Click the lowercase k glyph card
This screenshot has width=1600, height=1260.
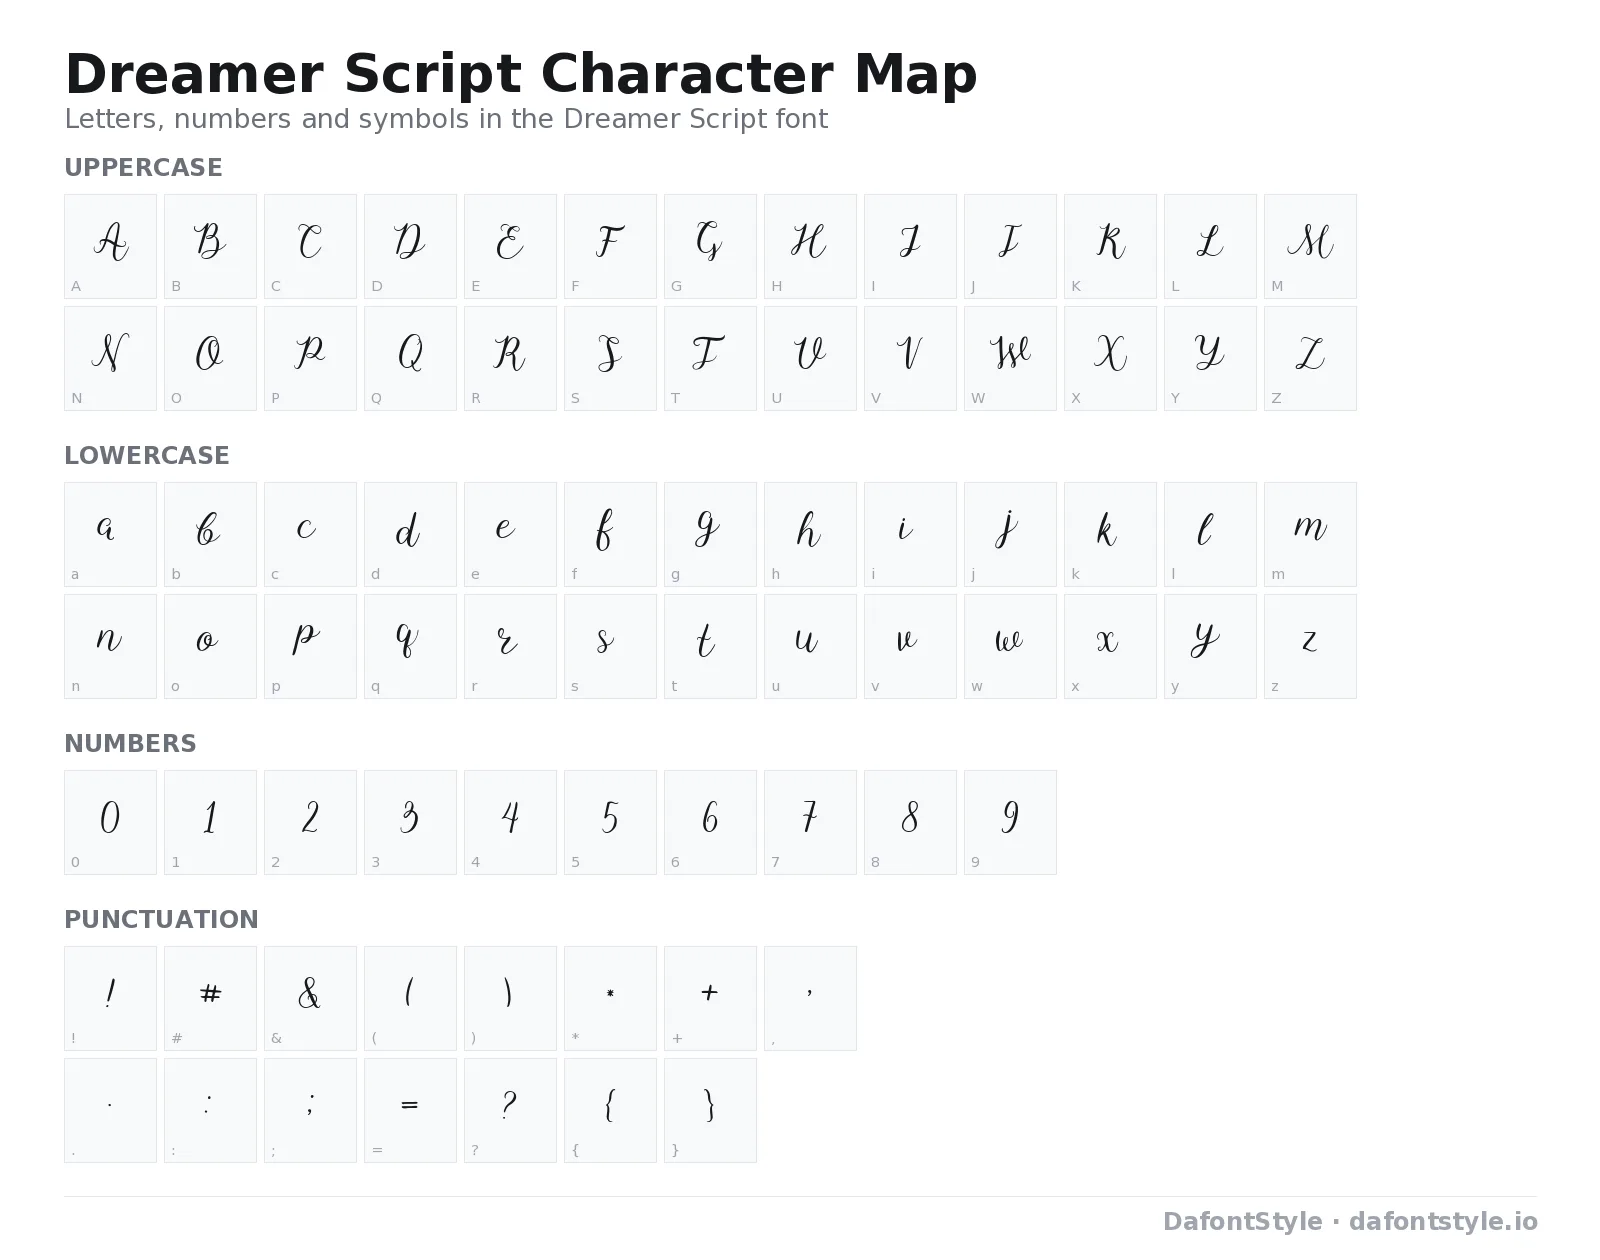click(x=1110, y=534)
